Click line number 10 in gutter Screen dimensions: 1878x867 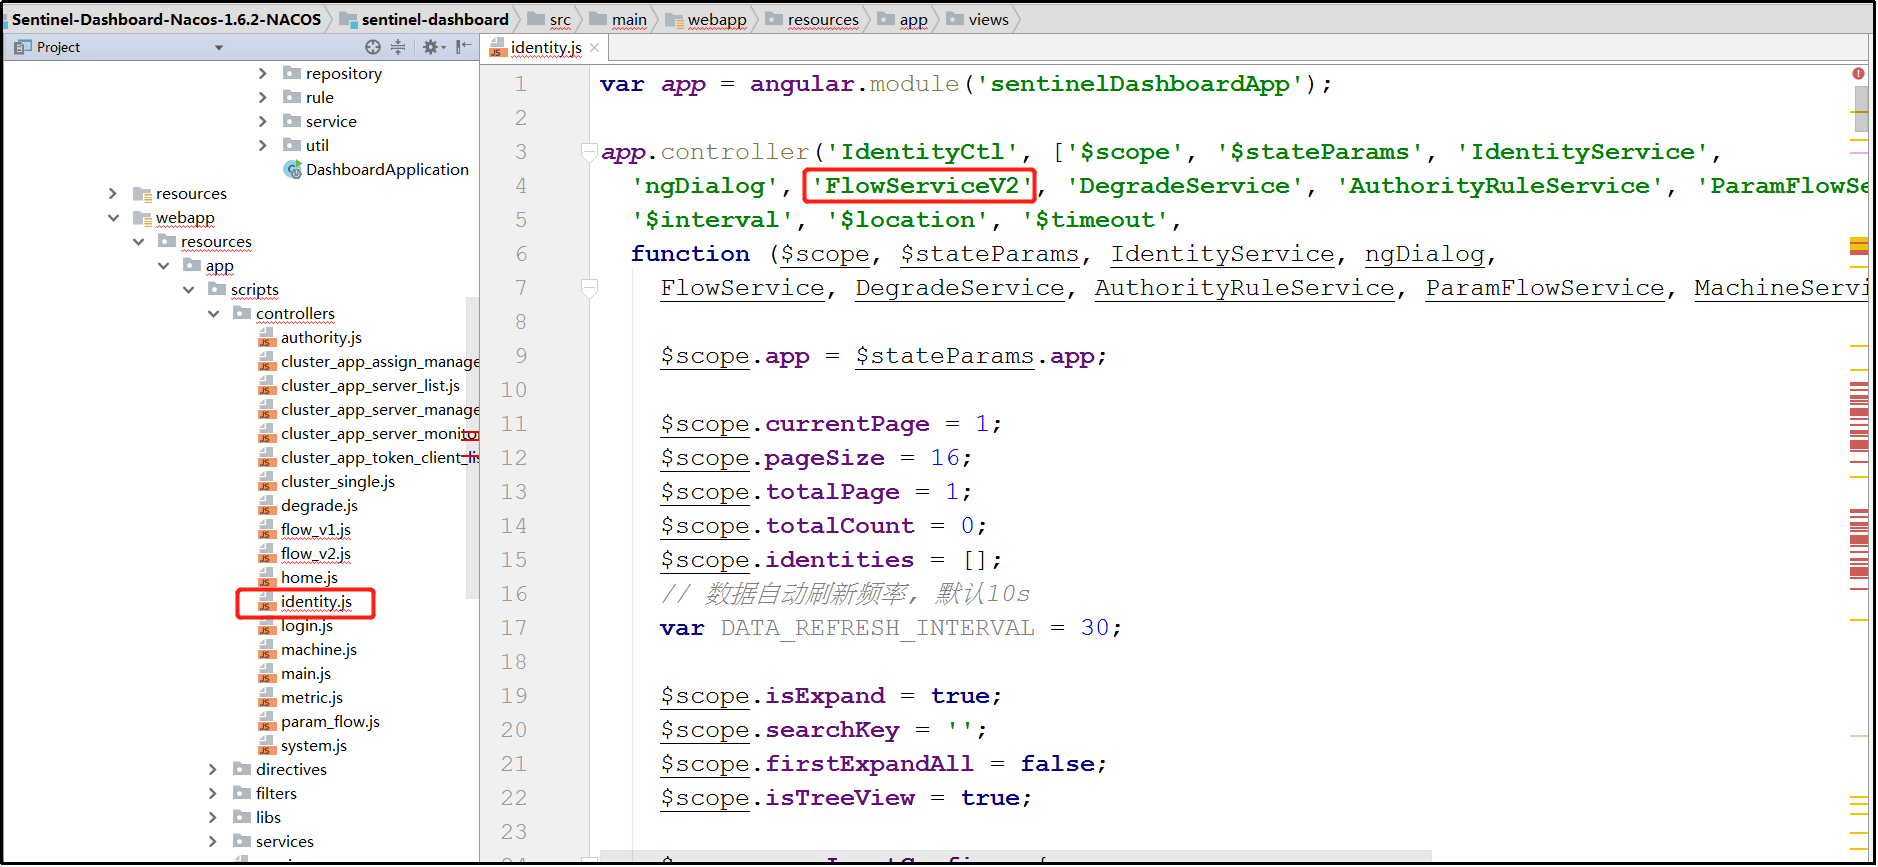click(514, 390)
